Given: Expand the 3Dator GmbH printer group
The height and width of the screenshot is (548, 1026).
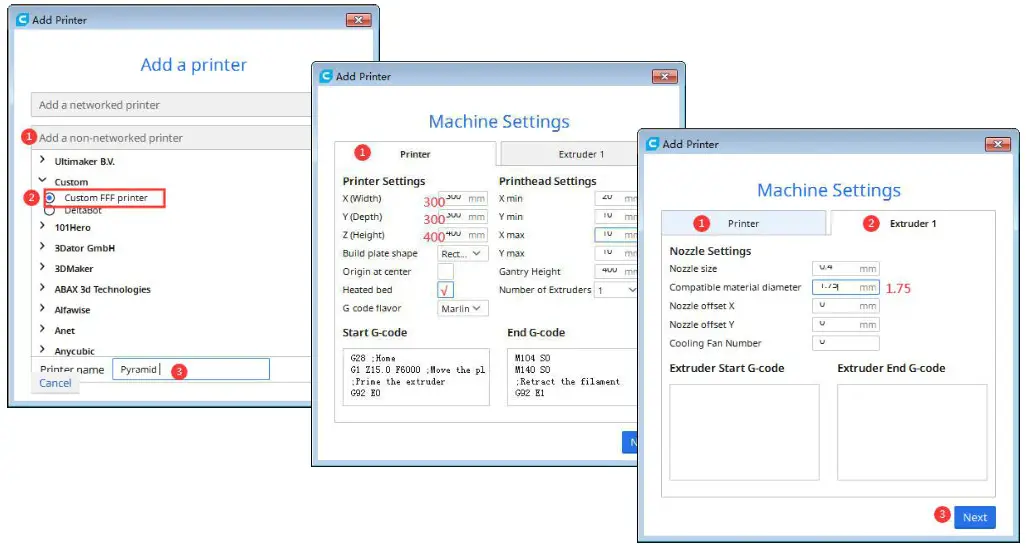Looking at the screenshot, I should (x=43, y=247).
